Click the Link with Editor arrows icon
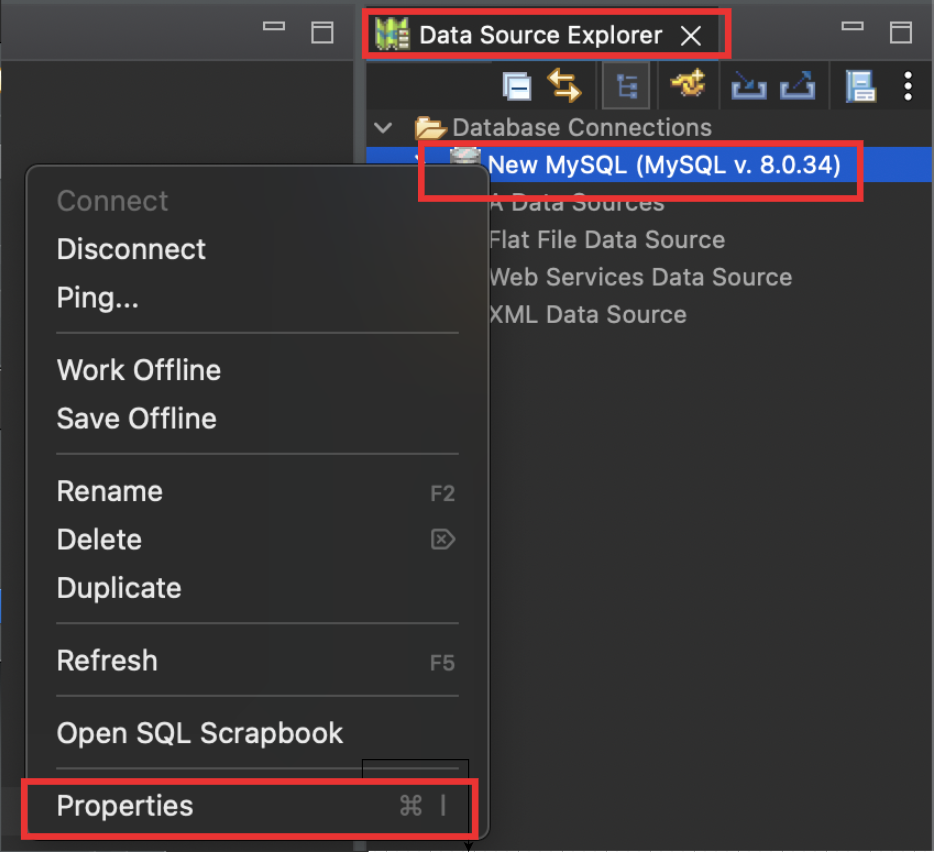934x852 pixels. point(563,86)
